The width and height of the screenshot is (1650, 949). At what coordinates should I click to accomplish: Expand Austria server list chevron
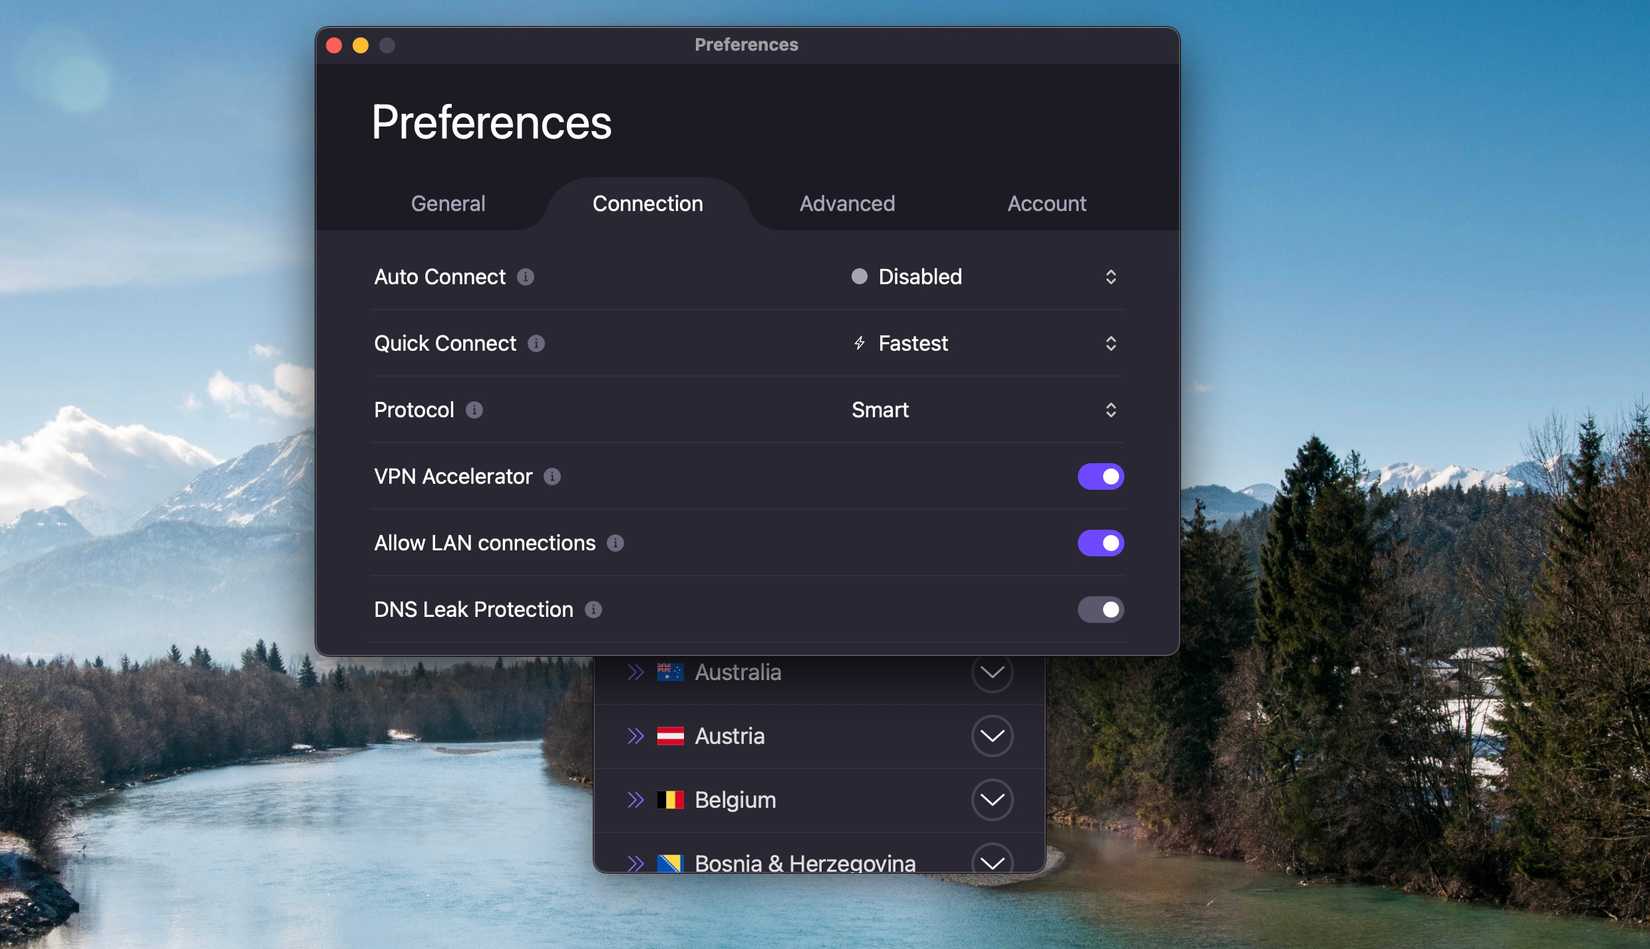point(992,736)
